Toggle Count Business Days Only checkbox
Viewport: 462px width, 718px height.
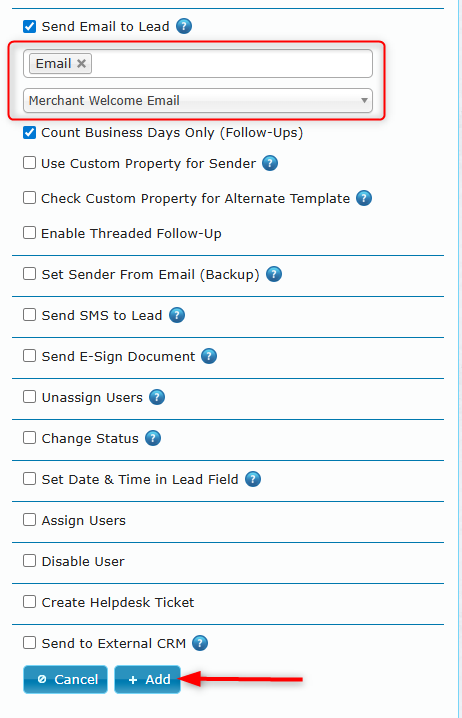coord(29,132)
